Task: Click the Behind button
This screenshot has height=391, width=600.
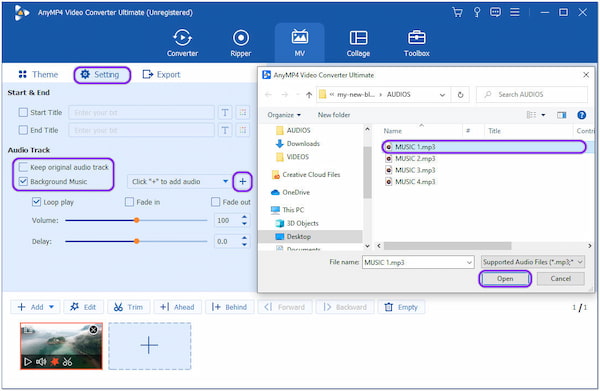Action: 229,307
